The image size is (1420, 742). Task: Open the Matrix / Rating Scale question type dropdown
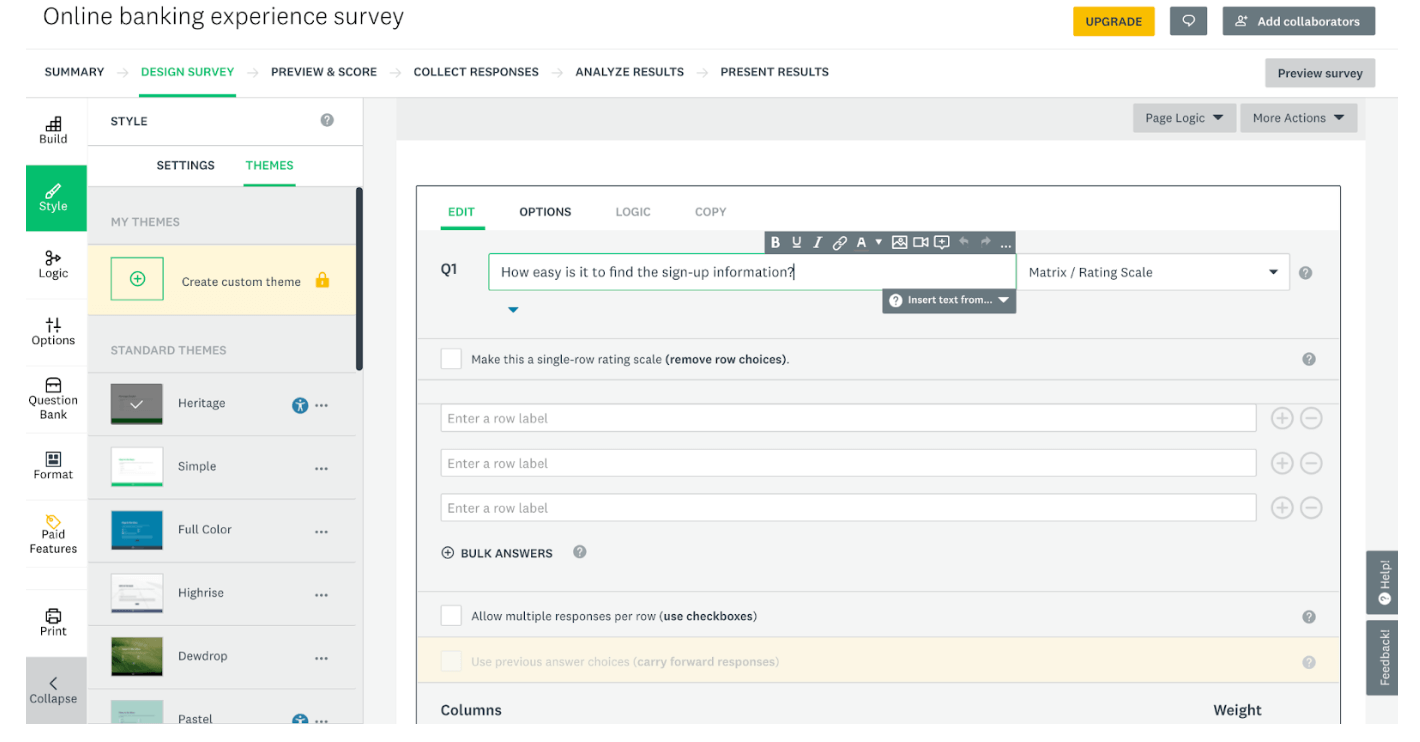point(1154,272)
